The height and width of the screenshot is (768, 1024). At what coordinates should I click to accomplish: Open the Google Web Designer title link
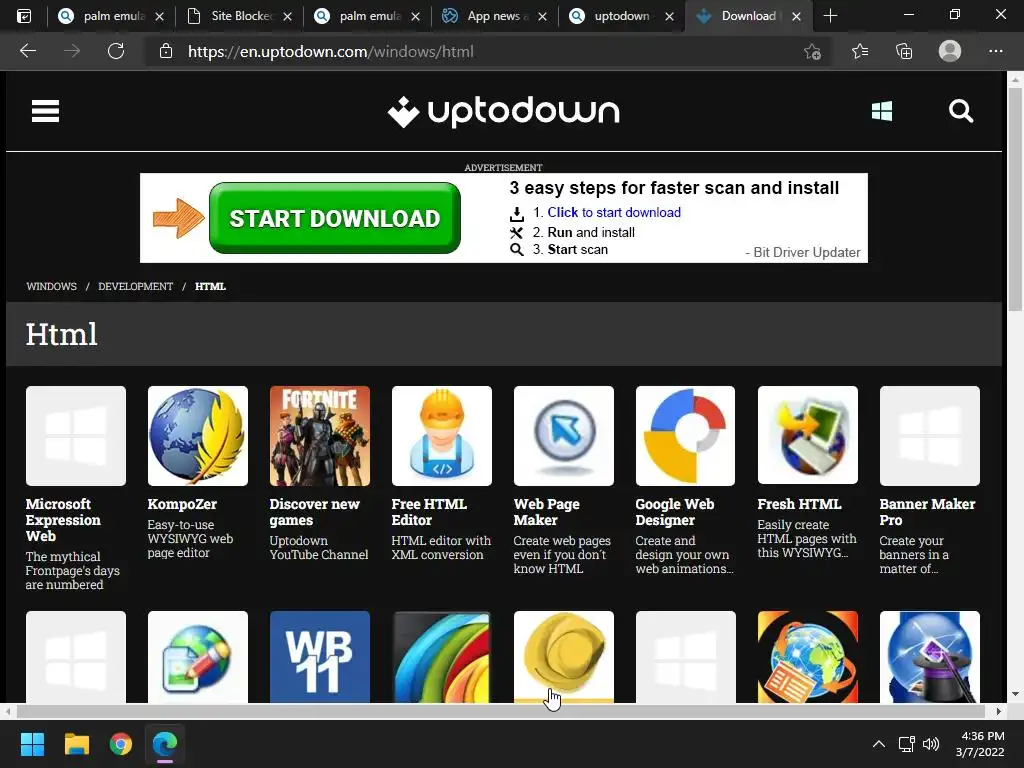675,512
